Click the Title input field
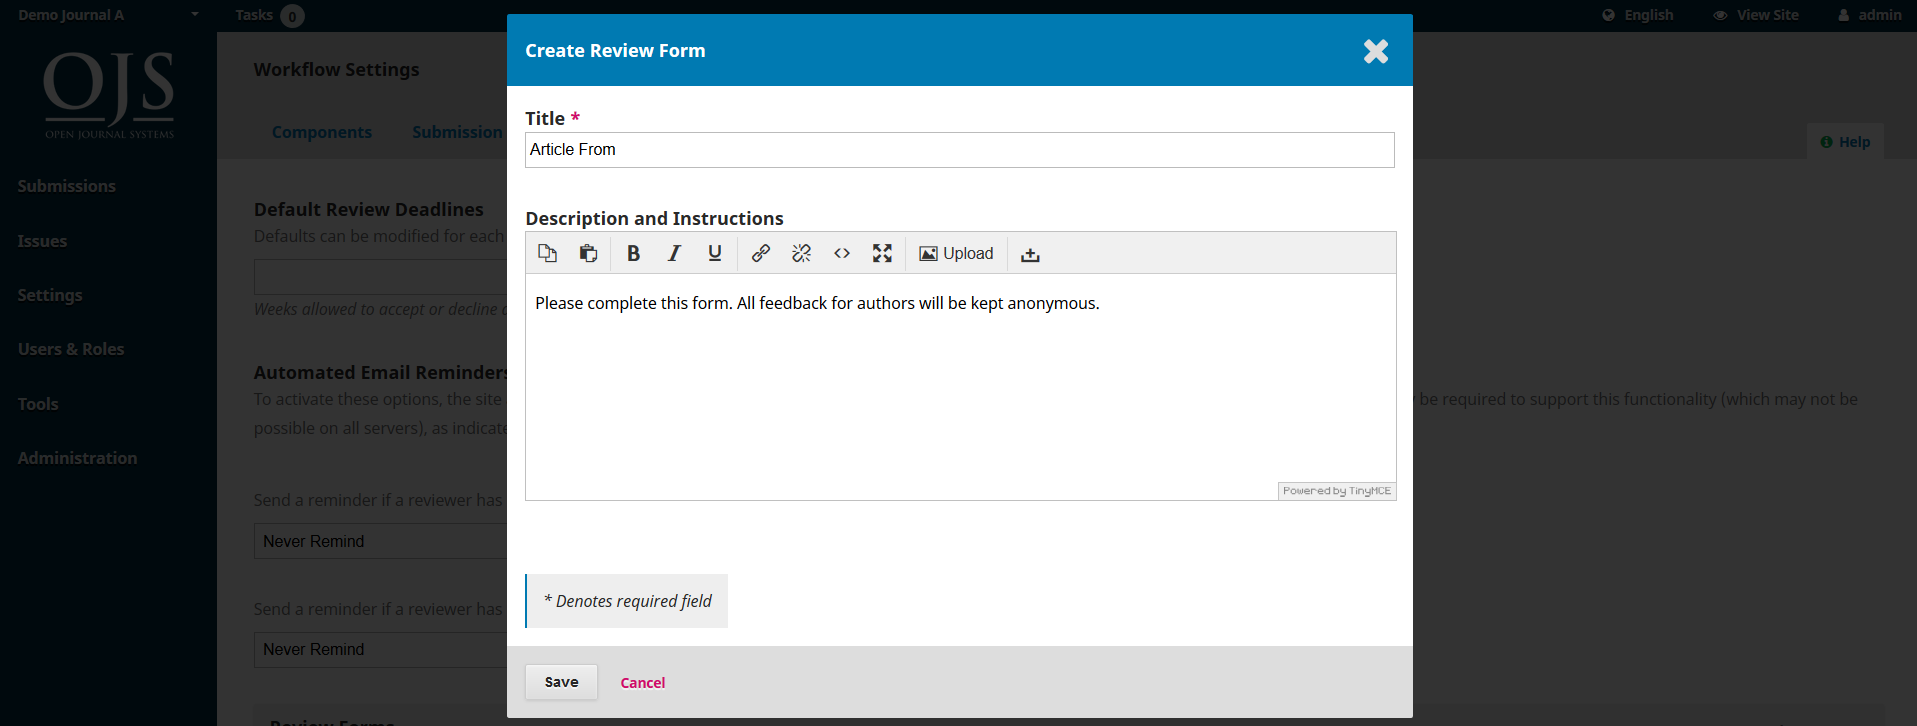Image resolution: width=1917 pixels, height=726 pixels. [959, 150]
